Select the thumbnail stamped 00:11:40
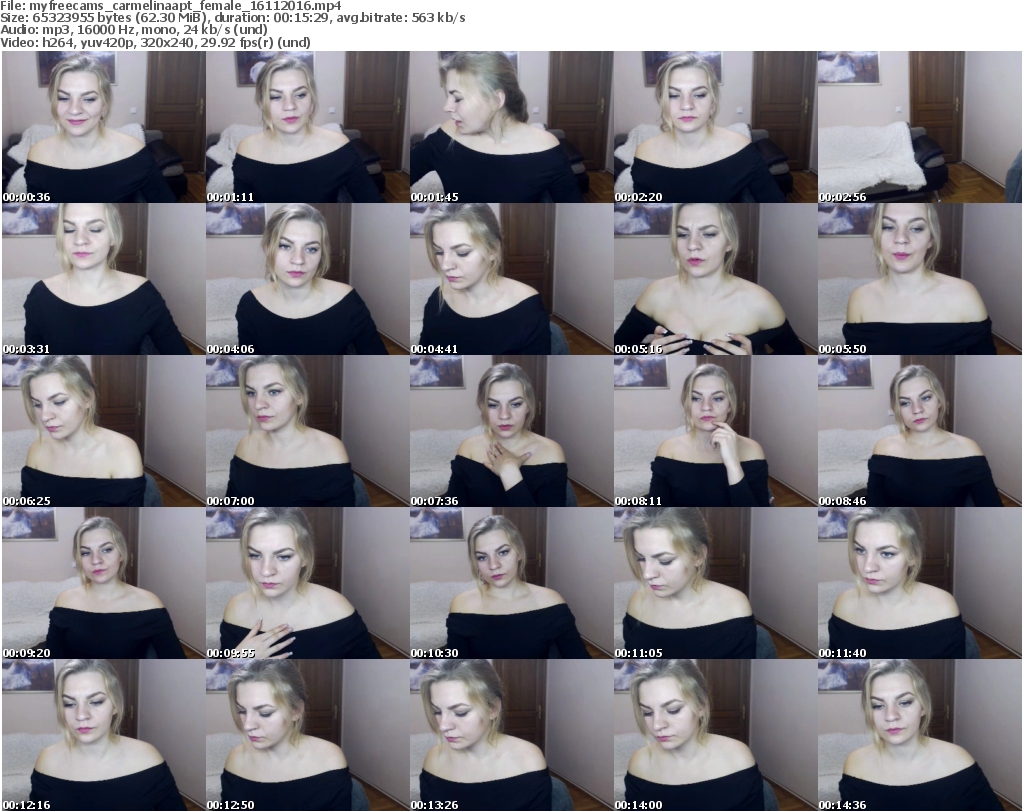Screen dimensions: 1024x811 click(920, 583)
